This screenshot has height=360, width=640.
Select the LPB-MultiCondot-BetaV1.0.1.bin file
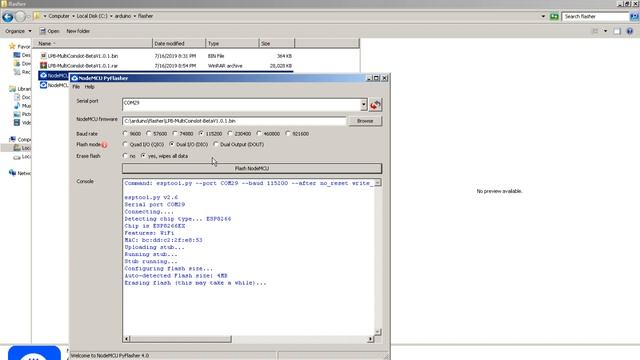(x=83, y=56)
